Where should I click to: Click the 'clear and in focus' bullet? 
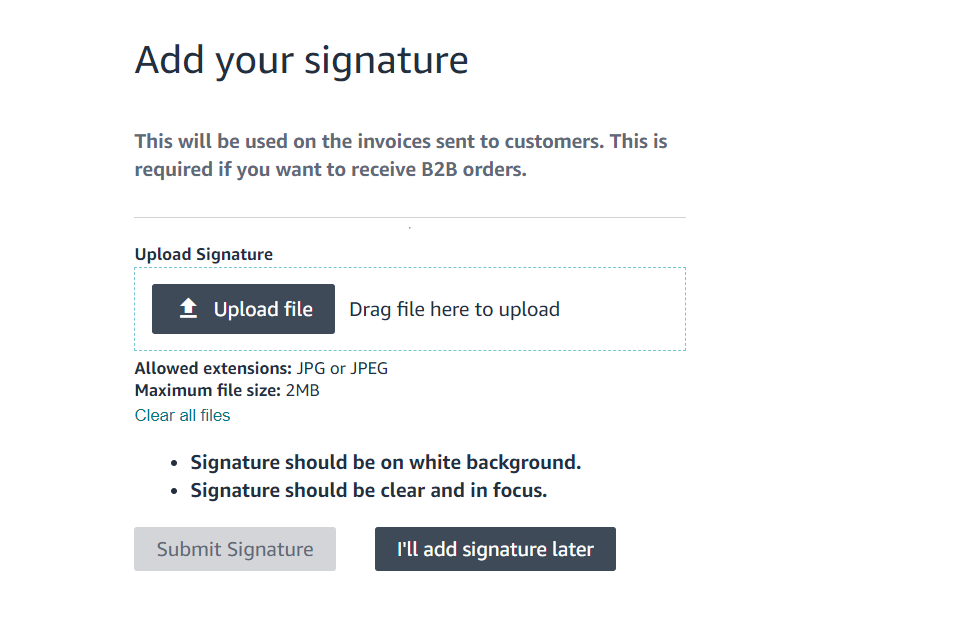point(368,490)
